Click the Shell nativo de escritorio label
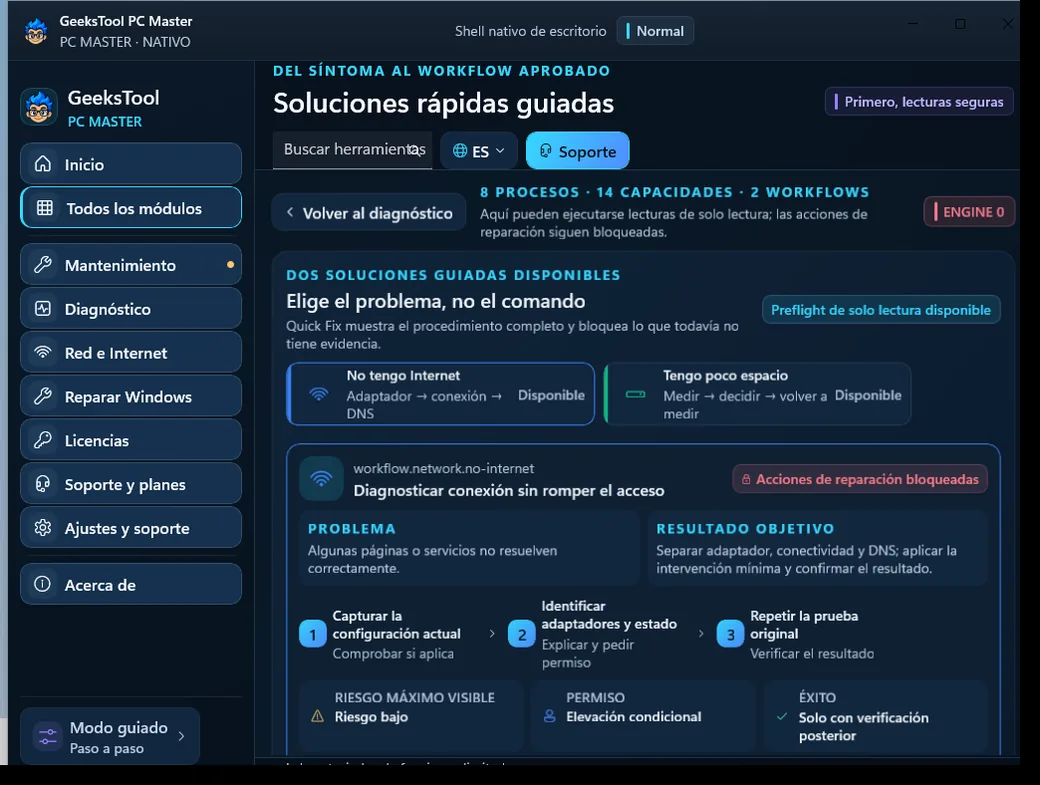The width and height of the screenshot is (1040, 785). (x=531, y=31)
